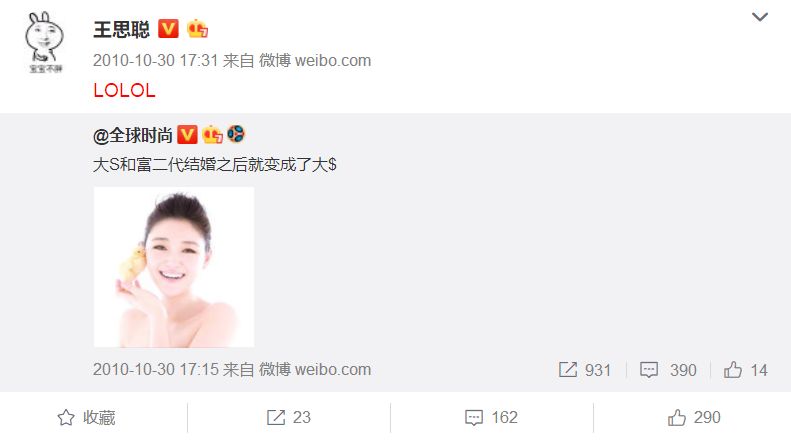Click the original post 2010-10-30 17:15 timestamp
Image resolution: width=791 pixels, height=443 pixels.
point(155,369)
